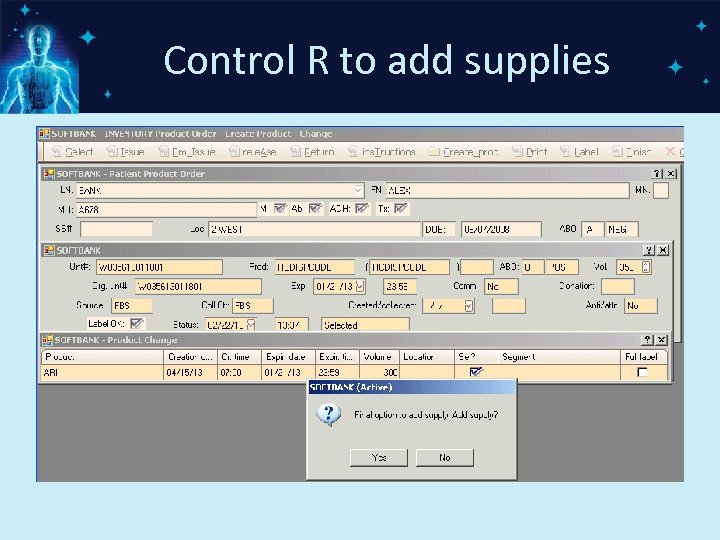Click the Print toolbar icon
The width and height of the screenshot is (720, 540).
[518, 152]
